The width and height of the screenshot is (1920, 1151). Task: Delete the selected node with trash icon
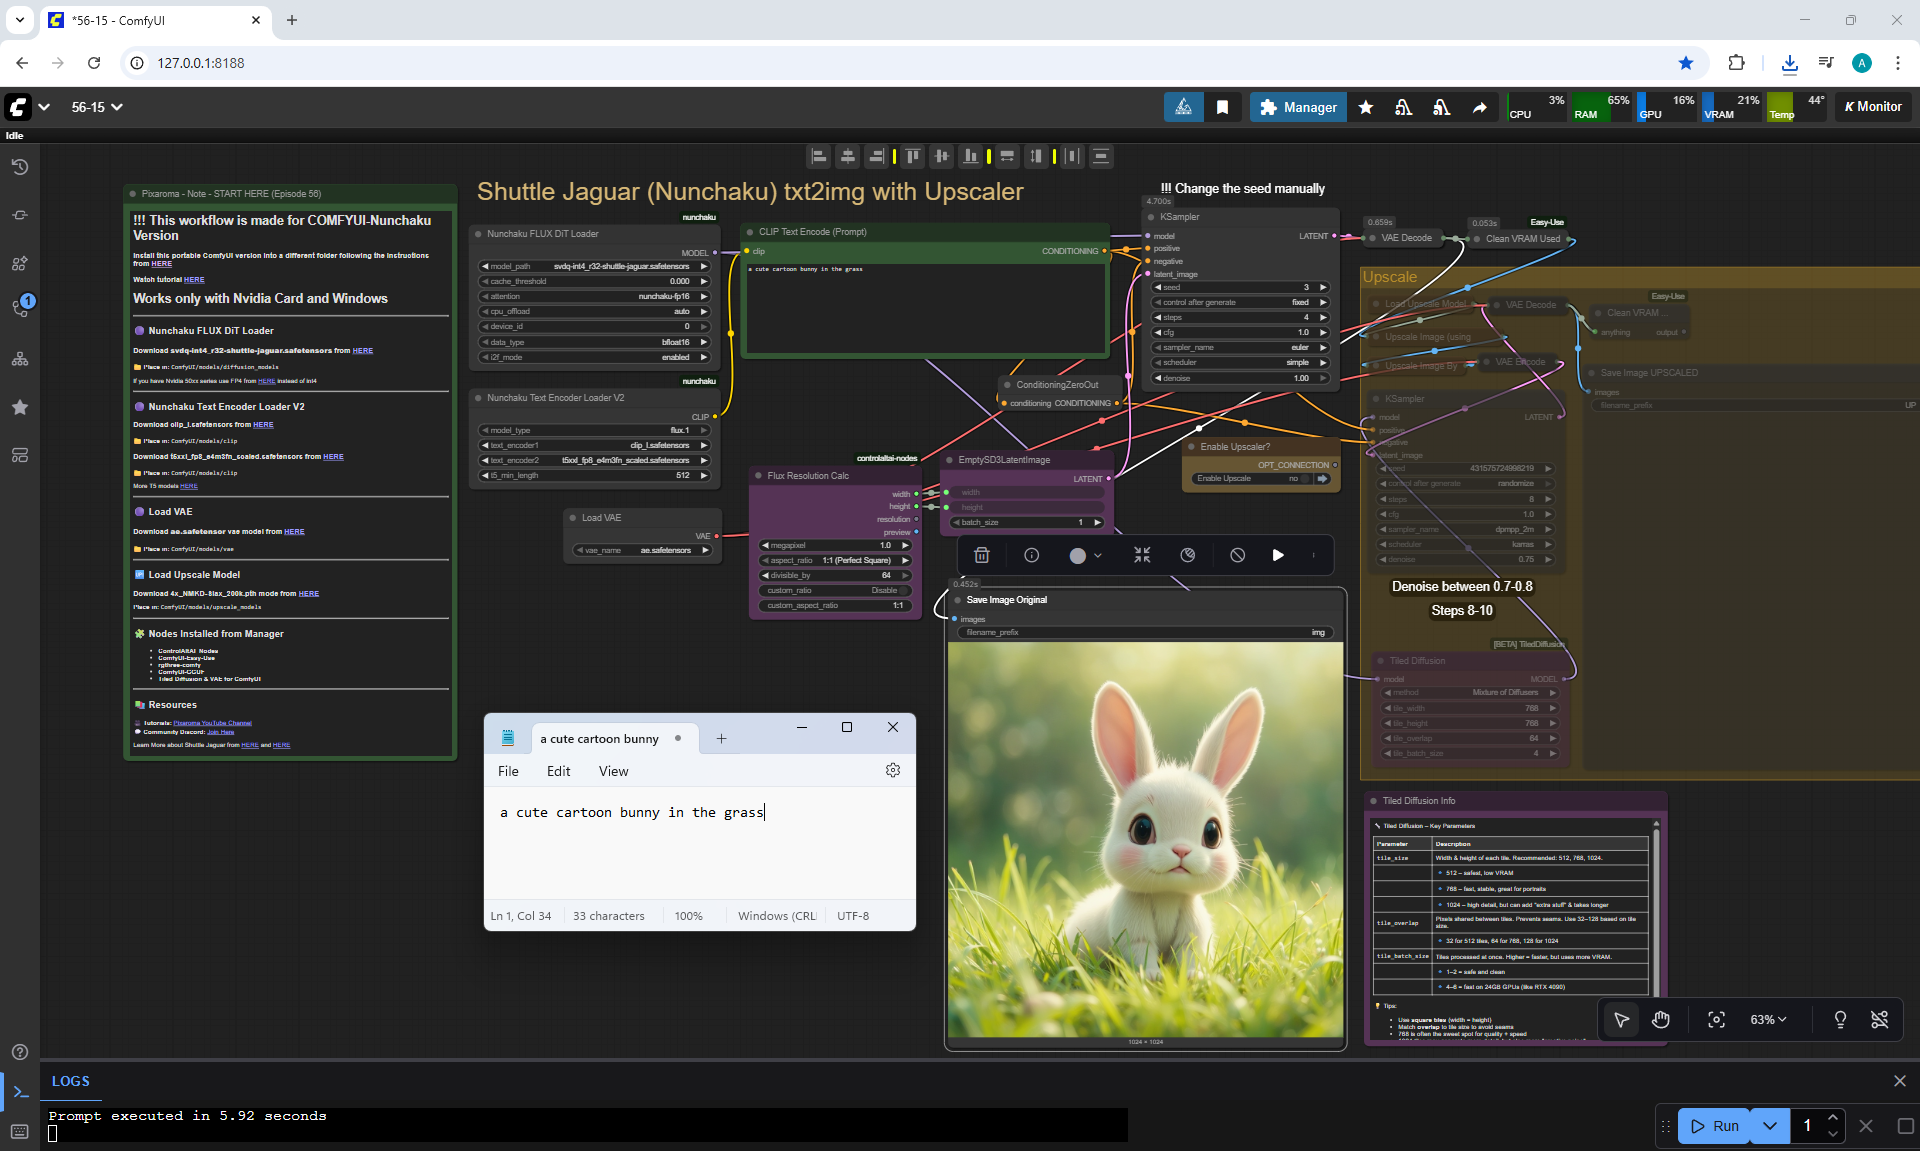coord(981,556)
